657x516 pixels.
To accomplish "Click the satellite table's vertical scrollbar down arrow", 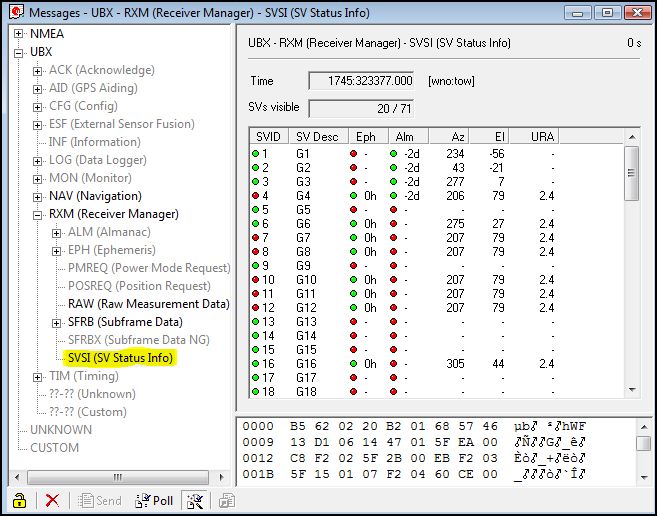I will [x=631, y=390].
